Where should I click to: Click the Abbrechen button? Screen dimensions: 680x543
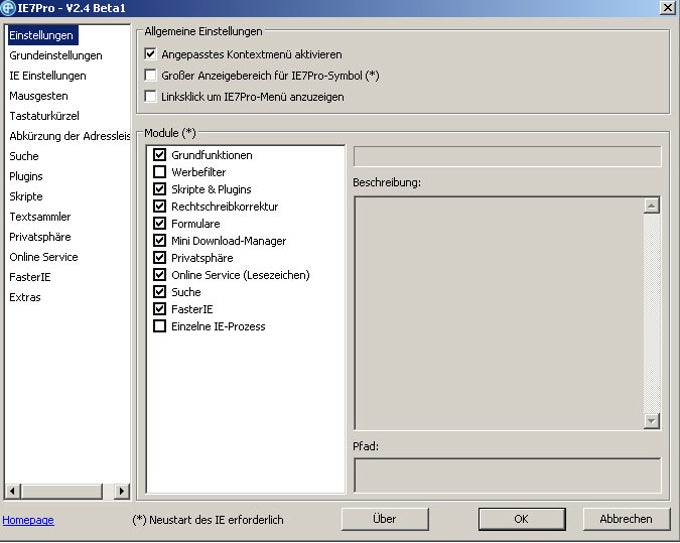click(626, 519)
